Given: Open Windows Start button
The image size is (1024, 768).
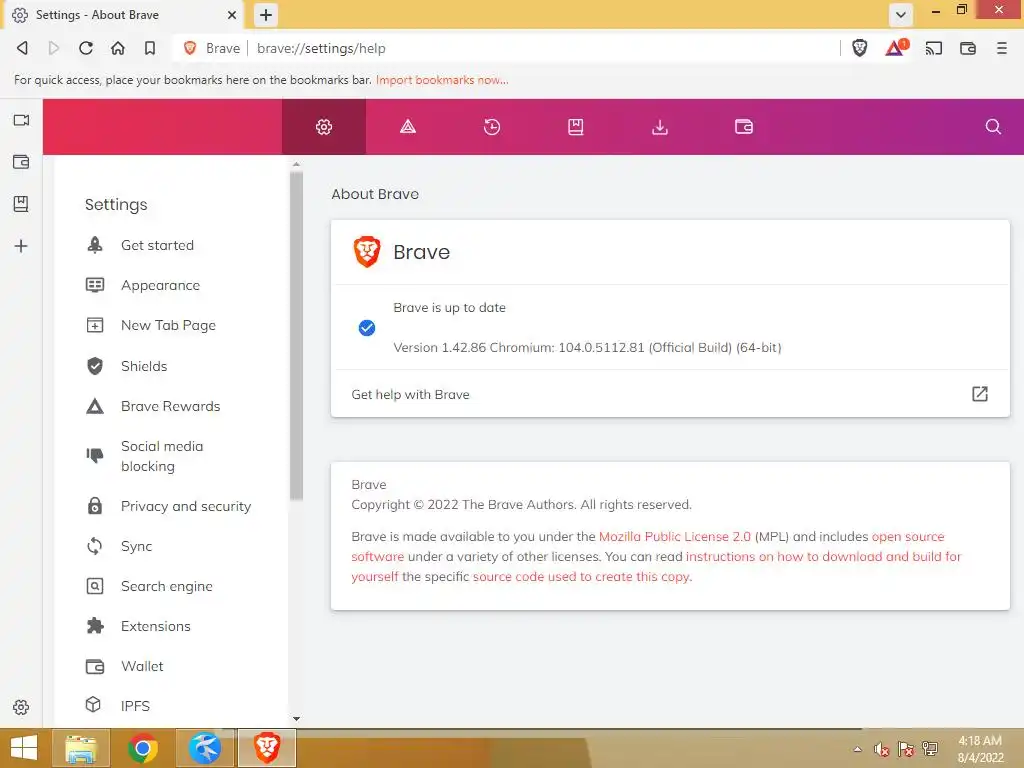Looking at the screenshot, I should (x=24, y=748).
